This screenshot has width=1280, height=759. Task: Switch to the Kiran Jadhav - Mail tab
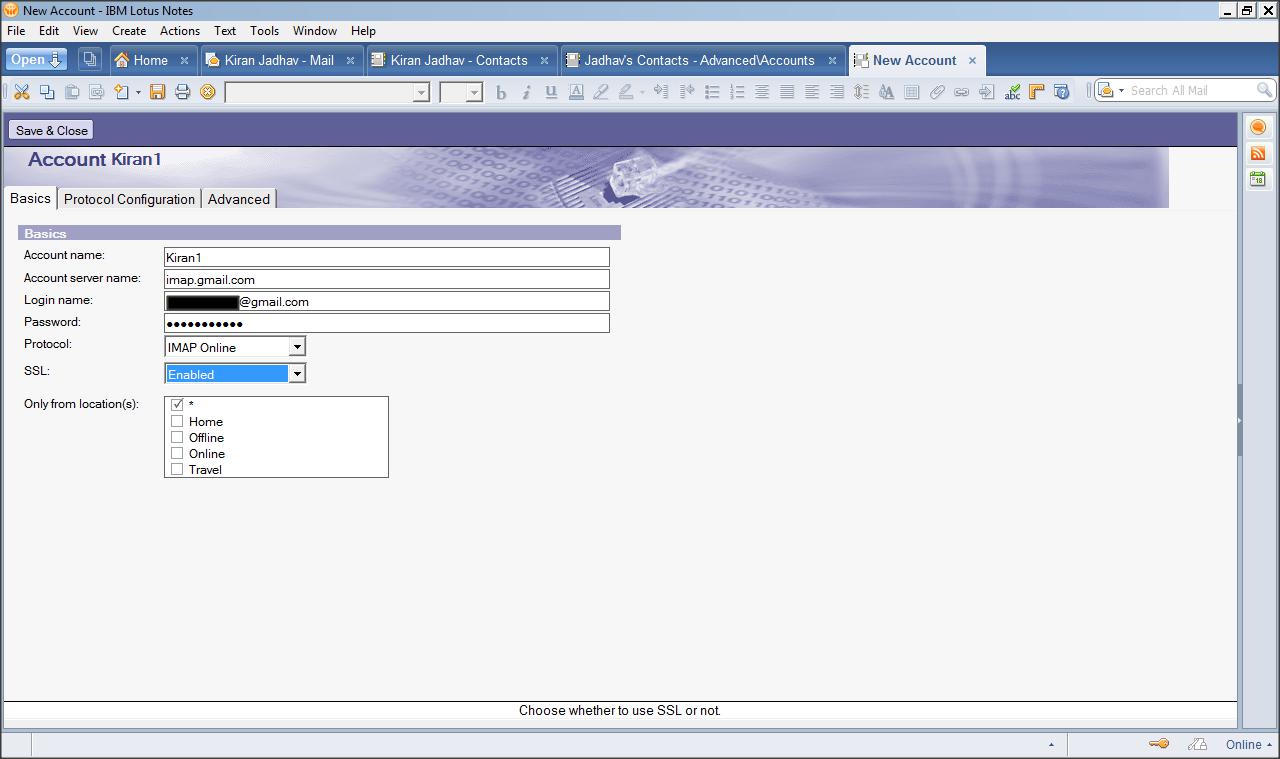(280, 60)
